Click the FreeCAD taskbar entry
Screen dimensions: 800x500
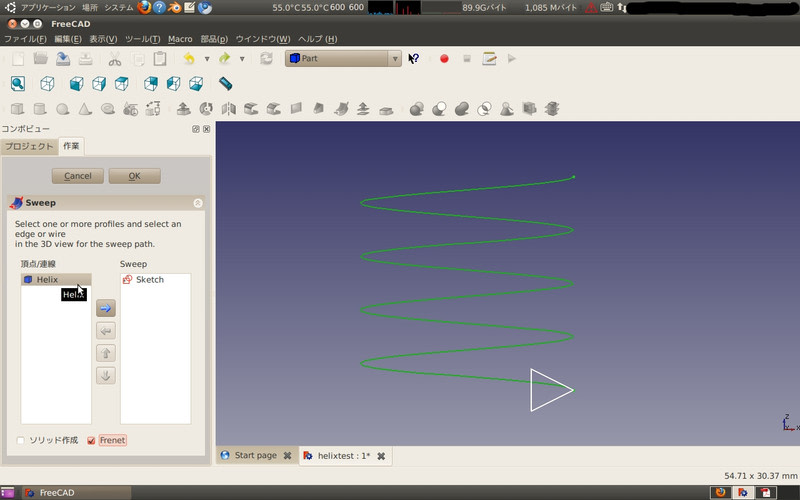[77, 493]
